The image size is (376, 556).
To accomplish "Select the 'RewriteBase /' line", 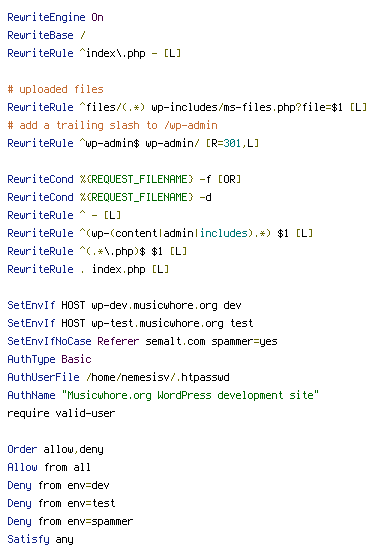I will click(46, 35).
